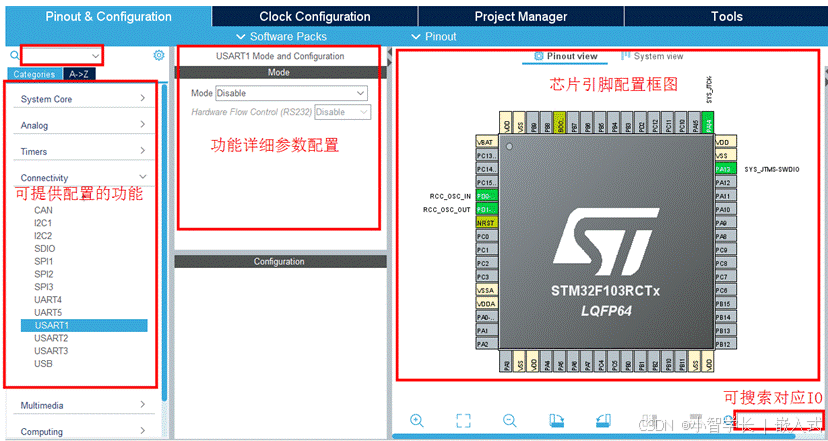Click the PD1 pin labeled RCC_OSC_OUT

click(487, 210)
